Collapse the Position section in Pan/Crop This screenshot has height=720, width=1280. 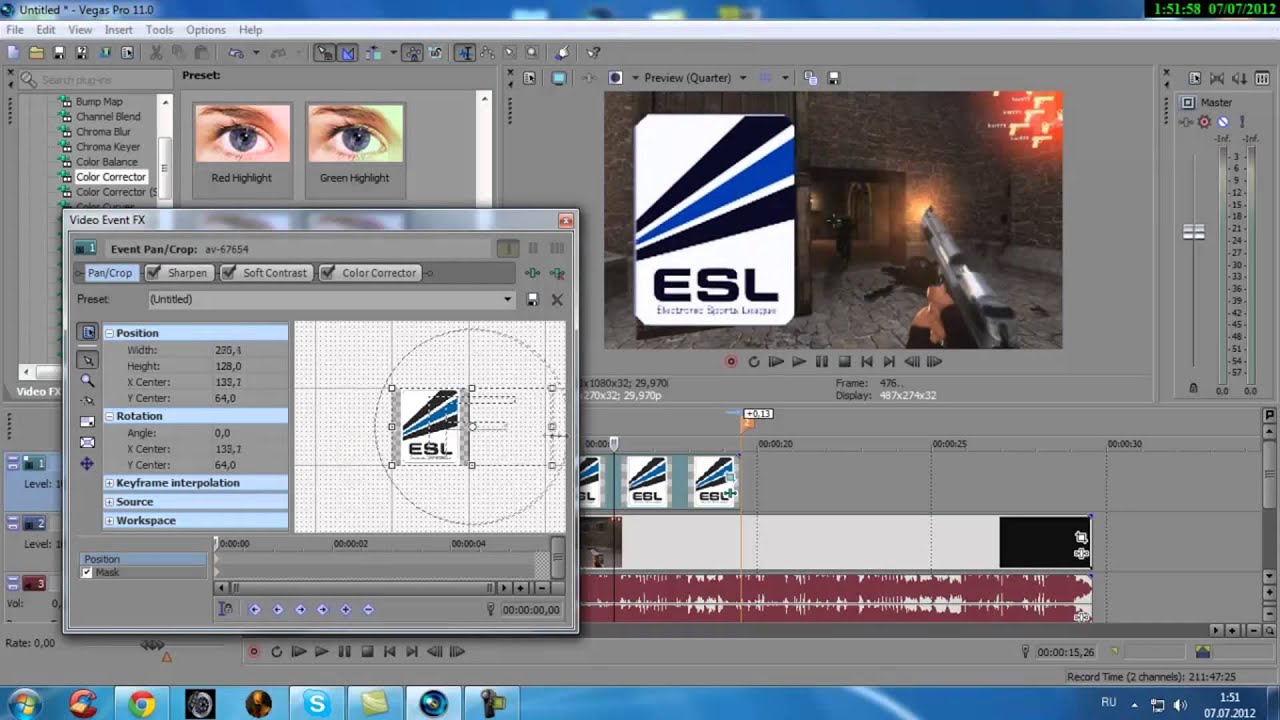(110, 333)
